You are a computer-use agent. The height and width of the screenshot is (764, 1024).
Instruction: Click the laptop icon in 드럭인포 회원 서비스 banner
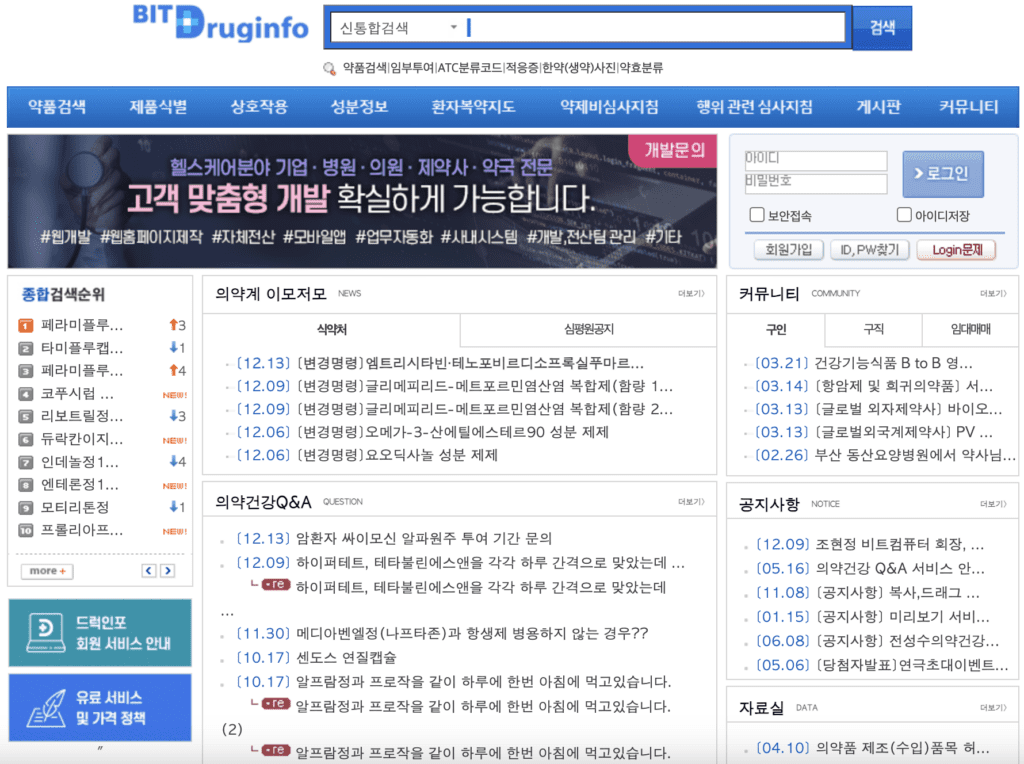pyautogui.click(x=46, y=633)
